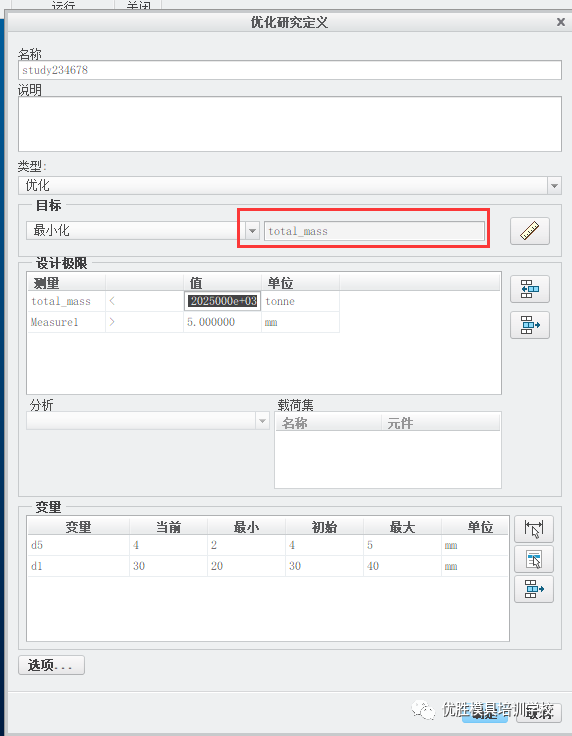Click the less-than operator for total_mass
Viewport: 572px width, 736px height.
tap(112, 301)
